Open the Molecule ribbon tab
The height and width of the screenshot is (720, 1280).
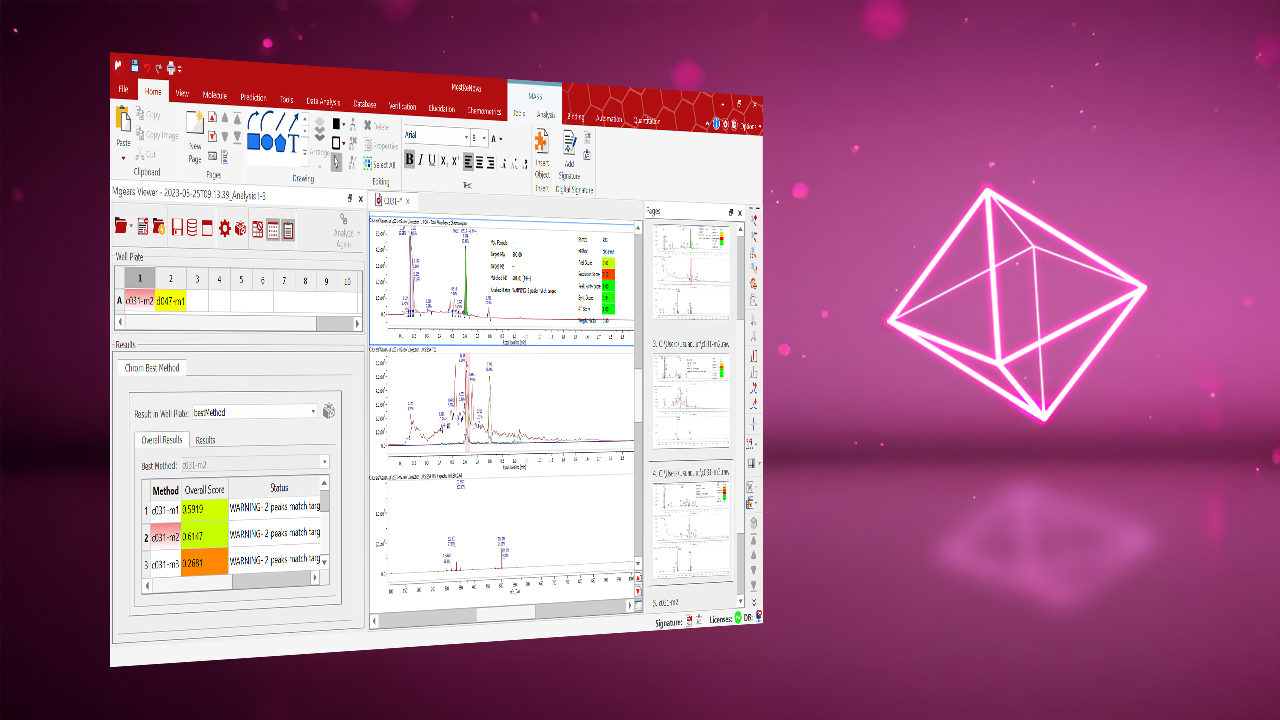(214, 95)
